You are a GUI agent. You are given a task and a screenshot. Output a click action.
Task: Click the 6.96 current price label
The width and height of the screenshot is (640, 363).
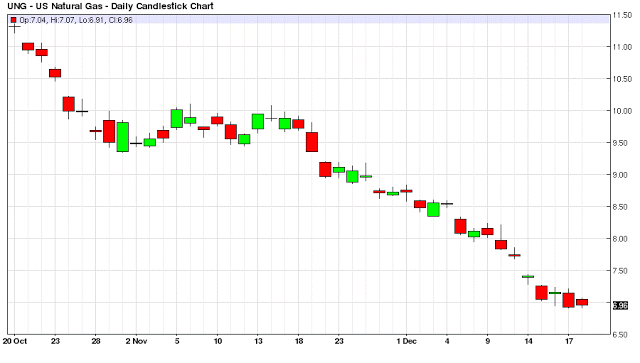620,305
